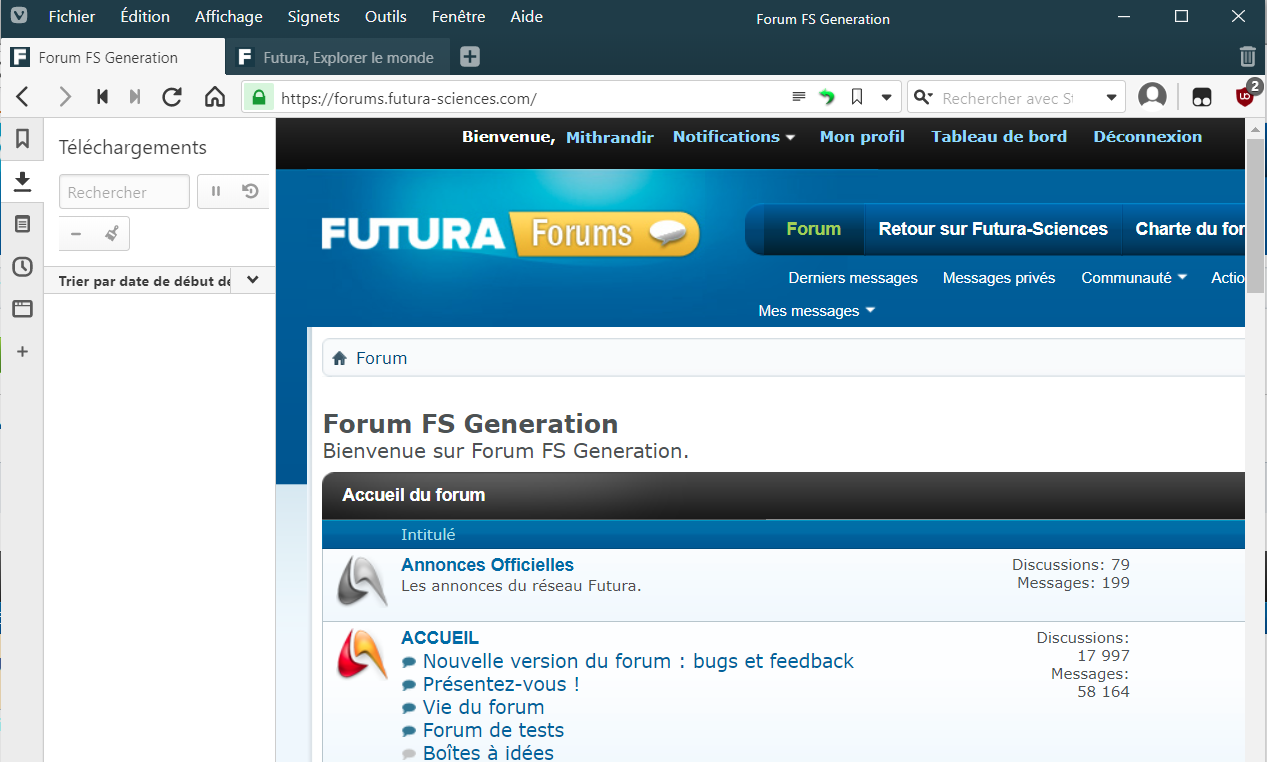The height and width of the screenshot is (762, 1267).
Task: Click the Déconnexion link
Action: [1148, 137]
